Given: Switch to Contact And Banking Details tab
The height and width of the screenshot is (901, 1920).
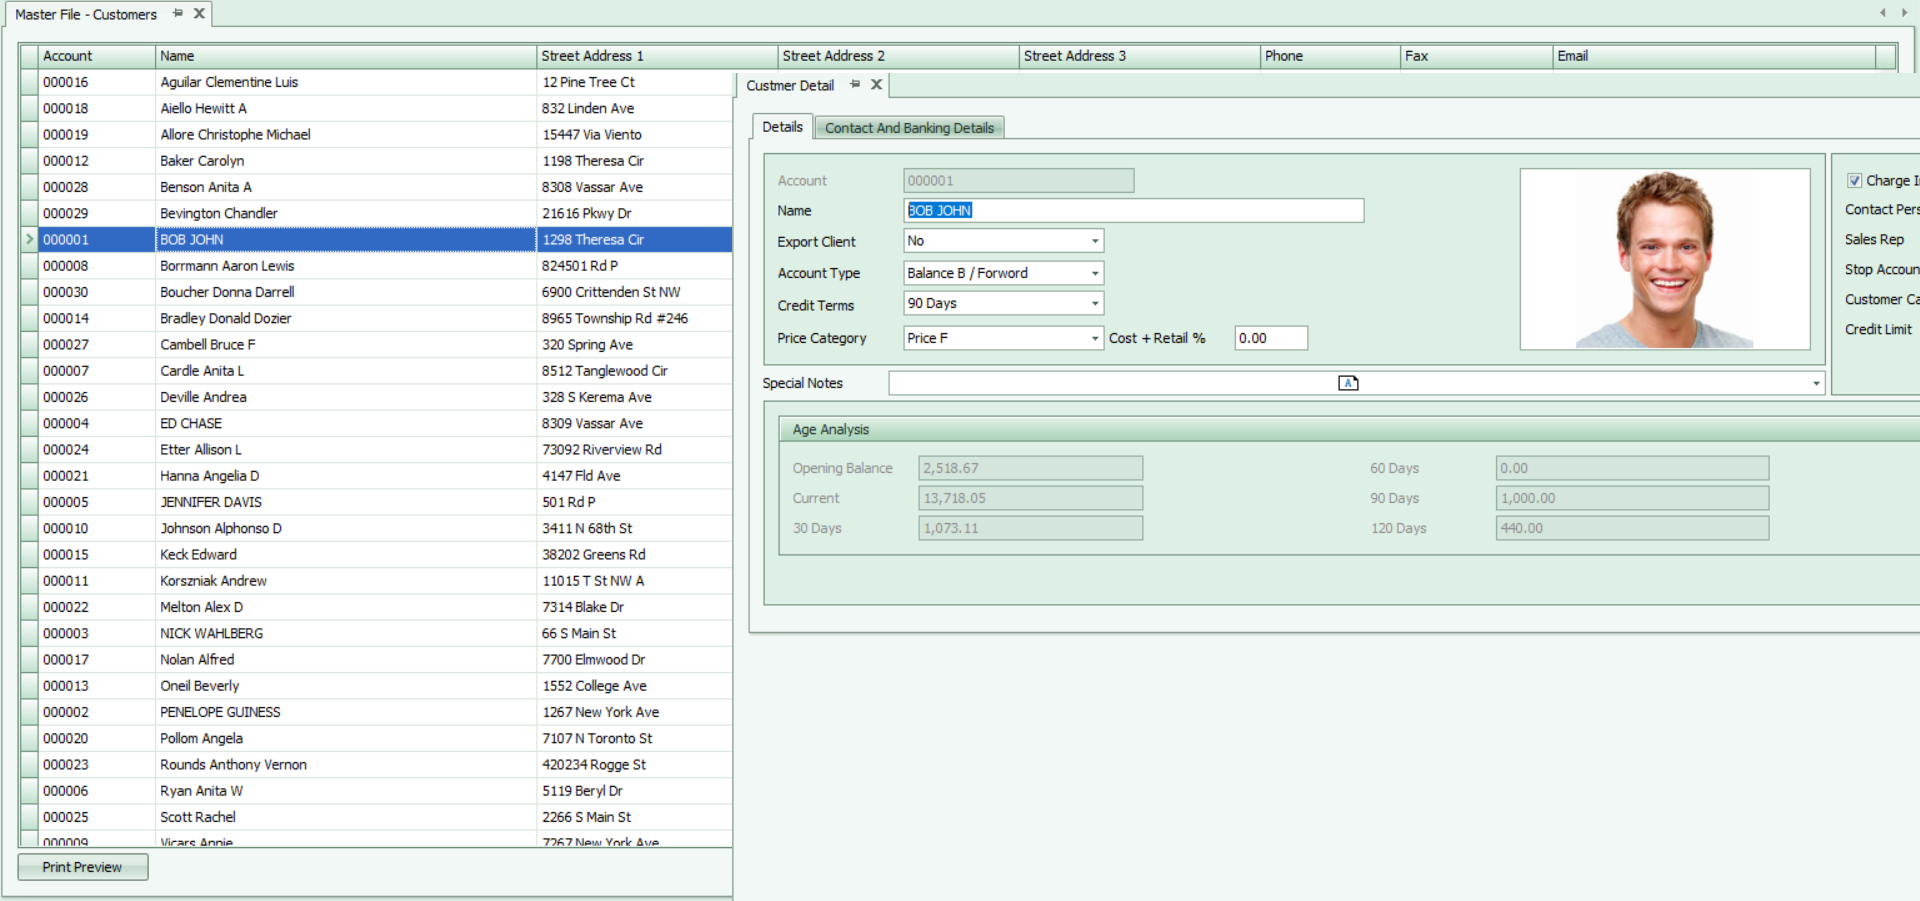Looking at the screenshot, I should click(x=909, y=128).
